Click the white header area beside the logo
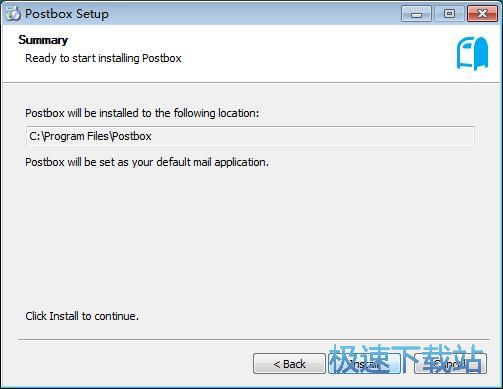 (317, 53)
